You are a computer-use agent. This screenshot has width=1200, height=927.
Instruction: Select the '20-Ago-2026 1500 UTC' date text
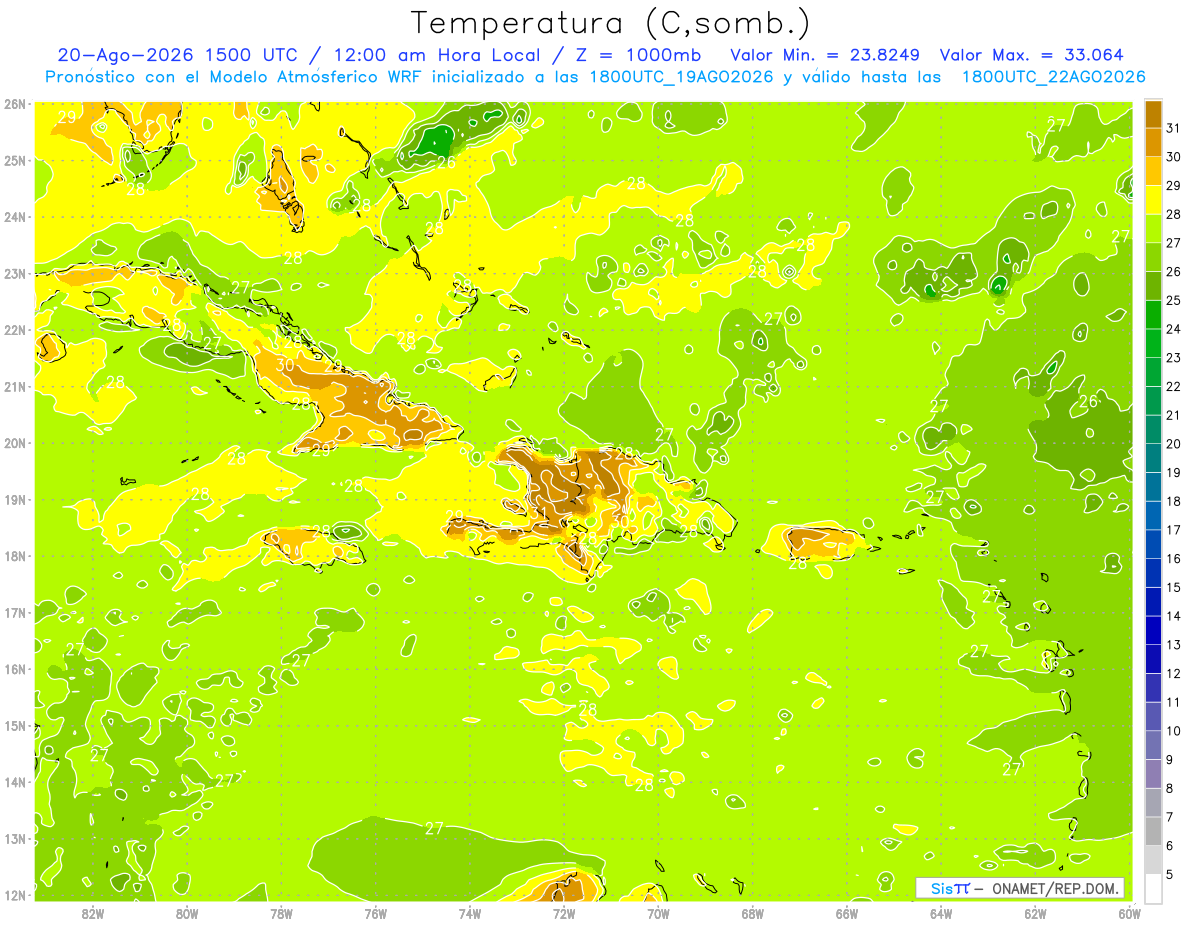tap(178, 55)
